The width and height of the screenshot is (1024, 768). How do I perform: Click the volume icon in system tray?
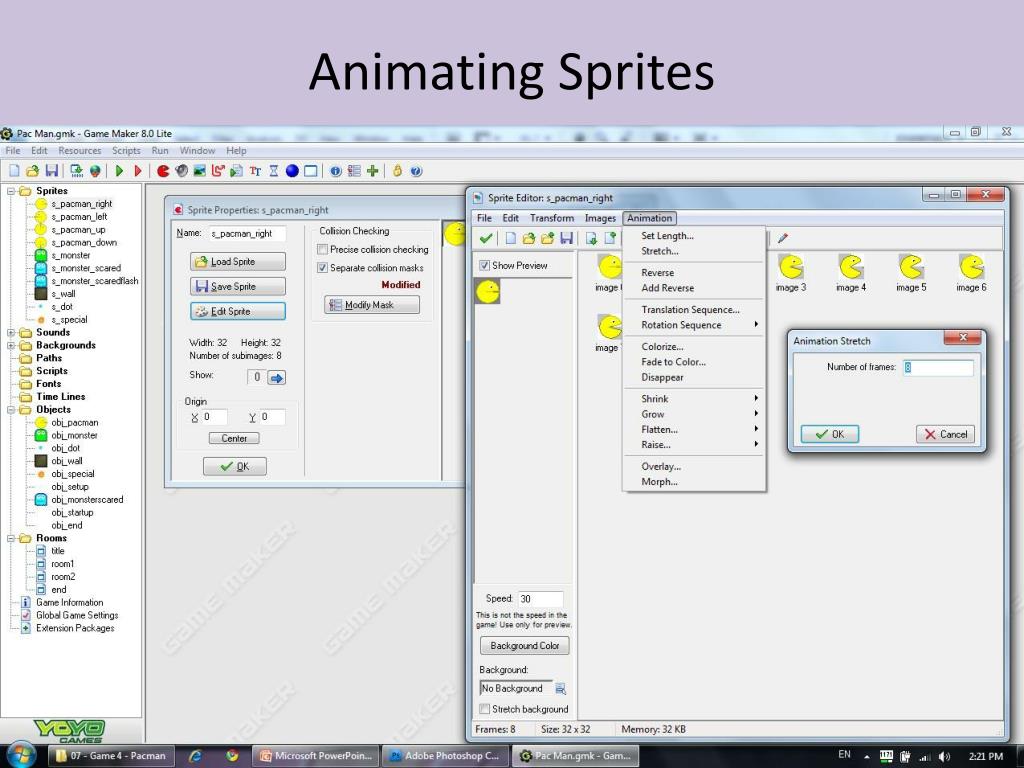click(944, 756)
